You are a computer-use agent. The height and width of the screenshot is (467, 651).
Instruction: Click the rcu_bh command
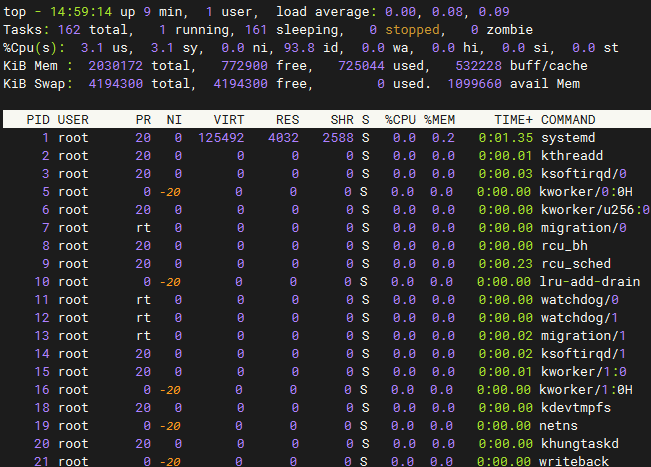click(x=564, y=246)
